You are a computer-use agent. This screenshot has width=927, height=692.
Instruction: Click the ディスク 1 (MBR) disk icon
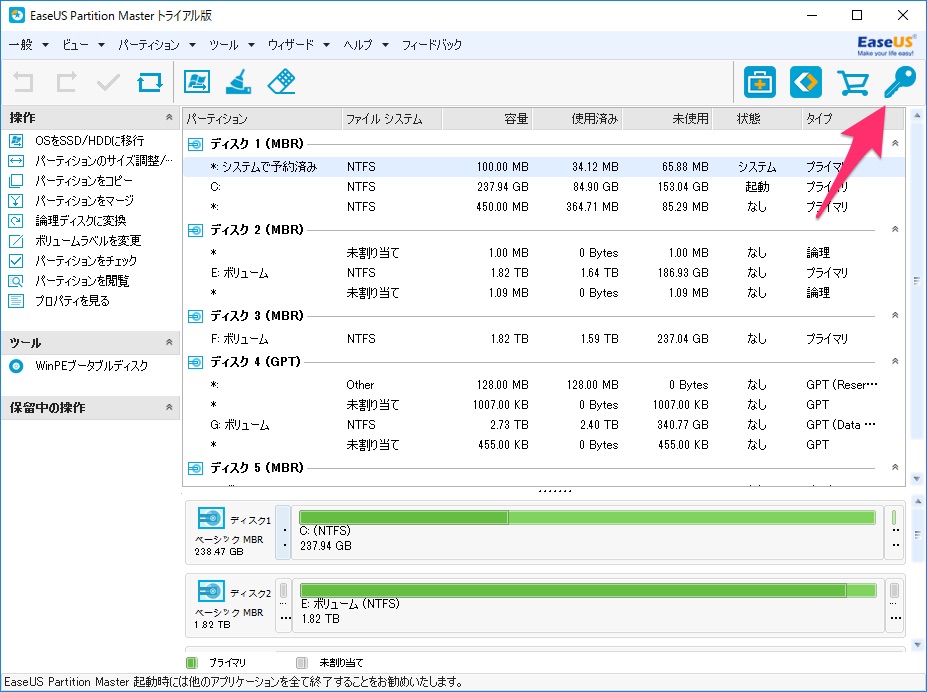click(195, 144)
